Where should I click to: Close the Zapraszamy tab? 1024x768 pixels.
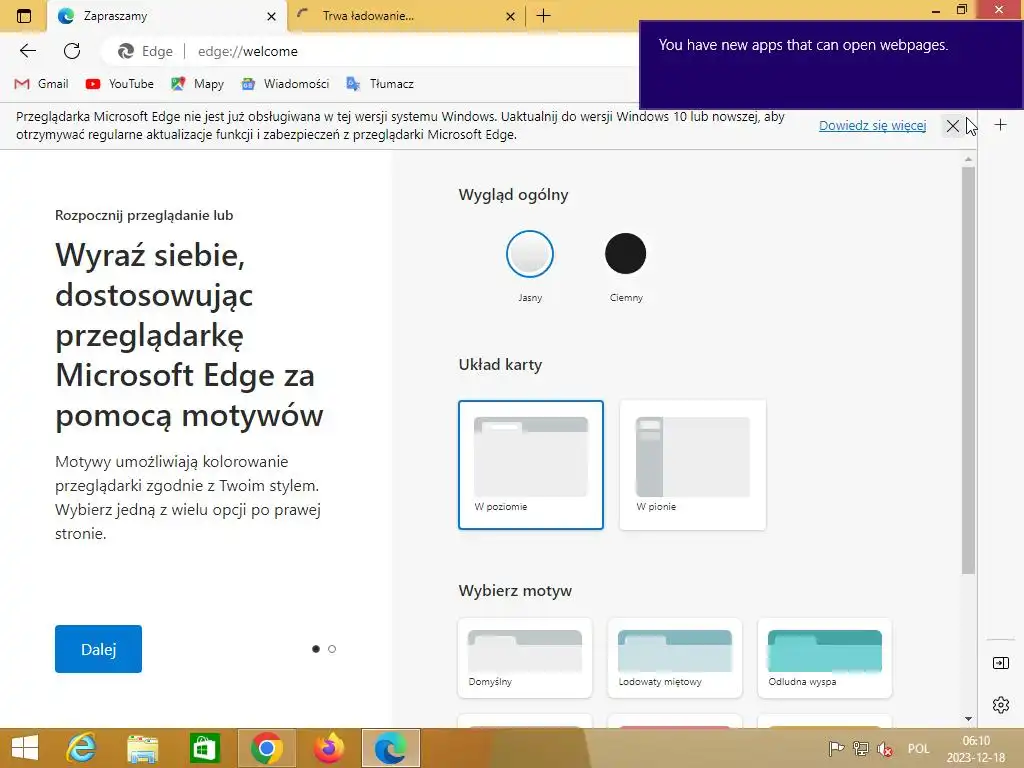pyautogui.click(x=271, y=16)
